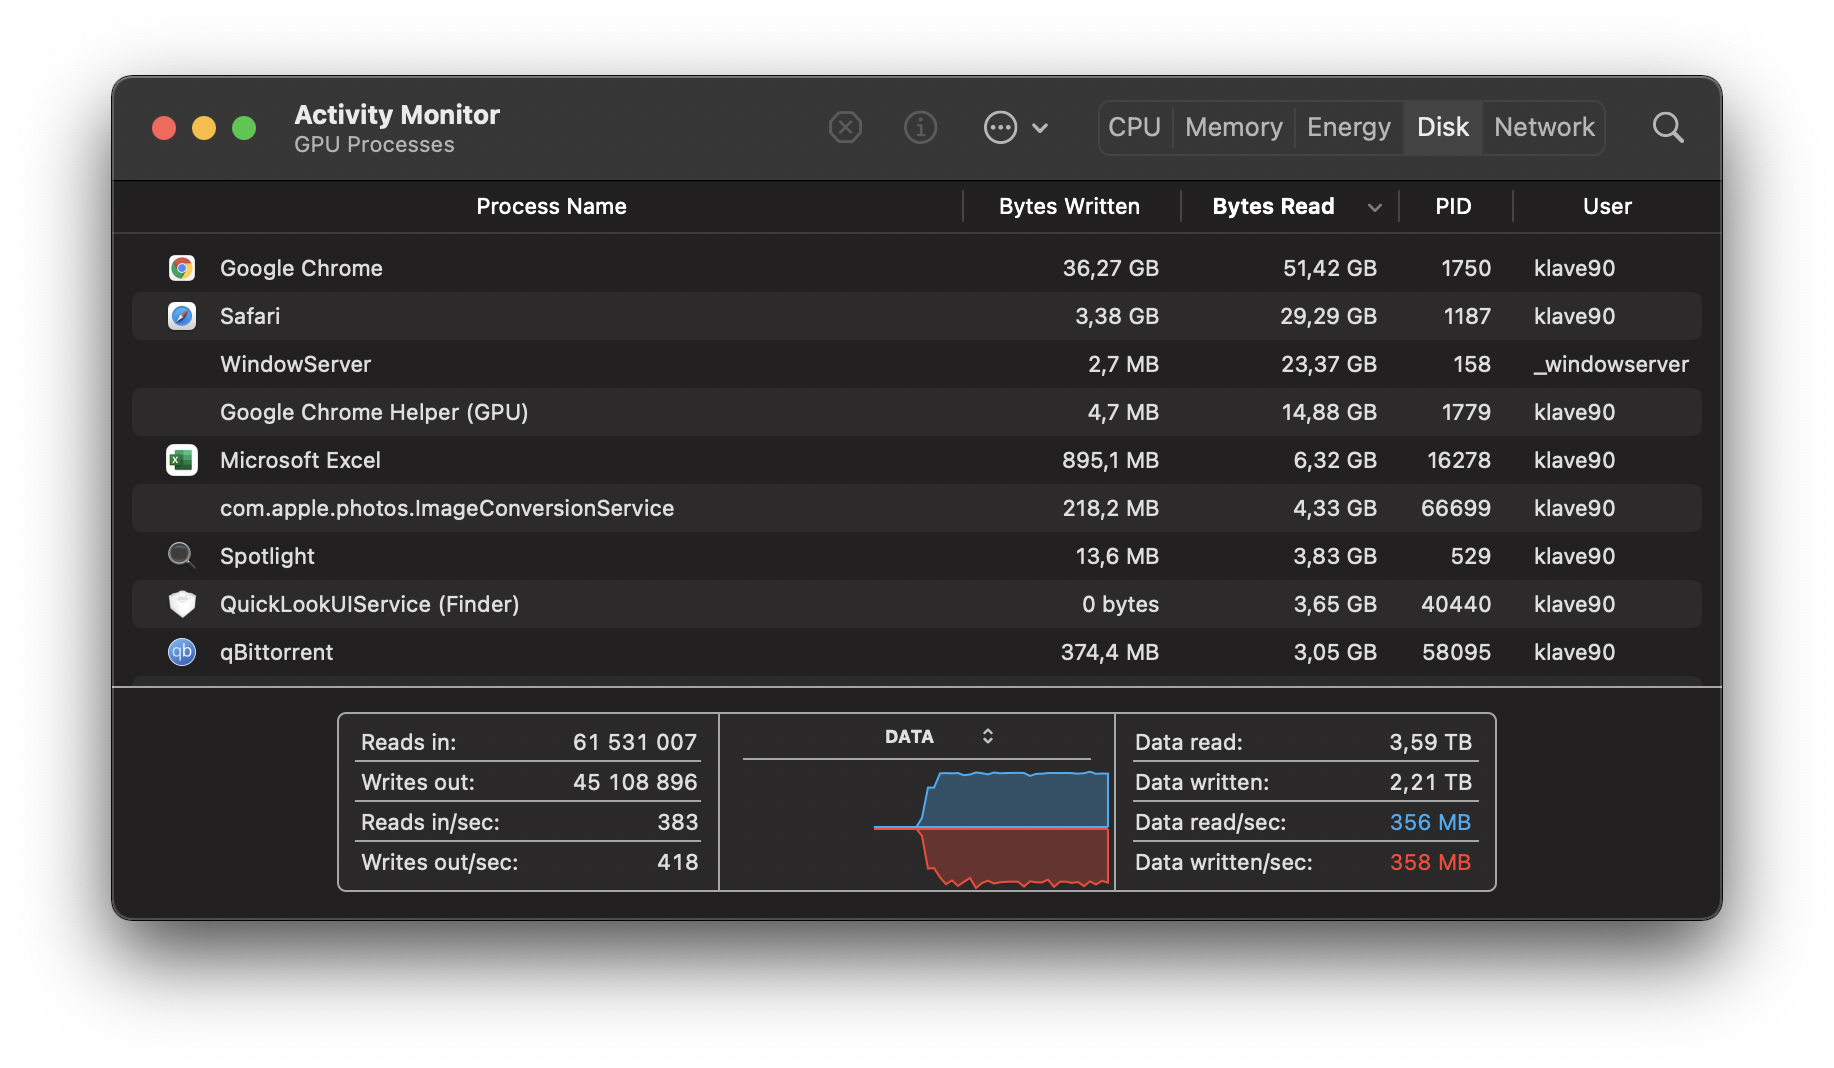Click the Data written 2,21 TB value
Image resolution: width=1834 pixels, height=1068 pixels.
click(1430, 782)
